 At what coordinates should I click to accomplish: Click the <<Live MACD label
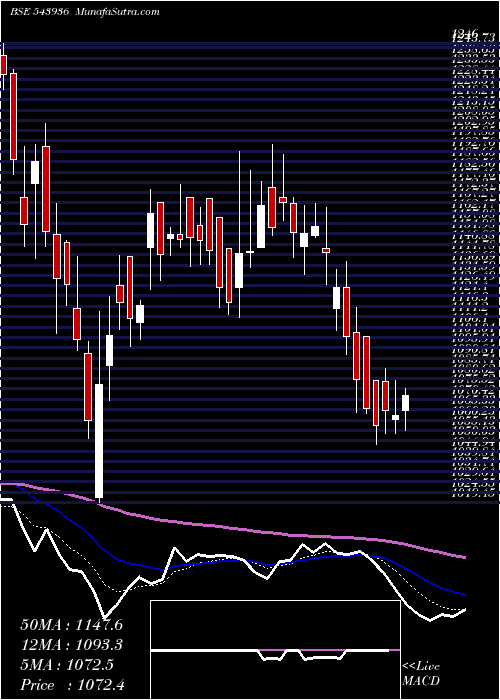[x=421, y=674]
